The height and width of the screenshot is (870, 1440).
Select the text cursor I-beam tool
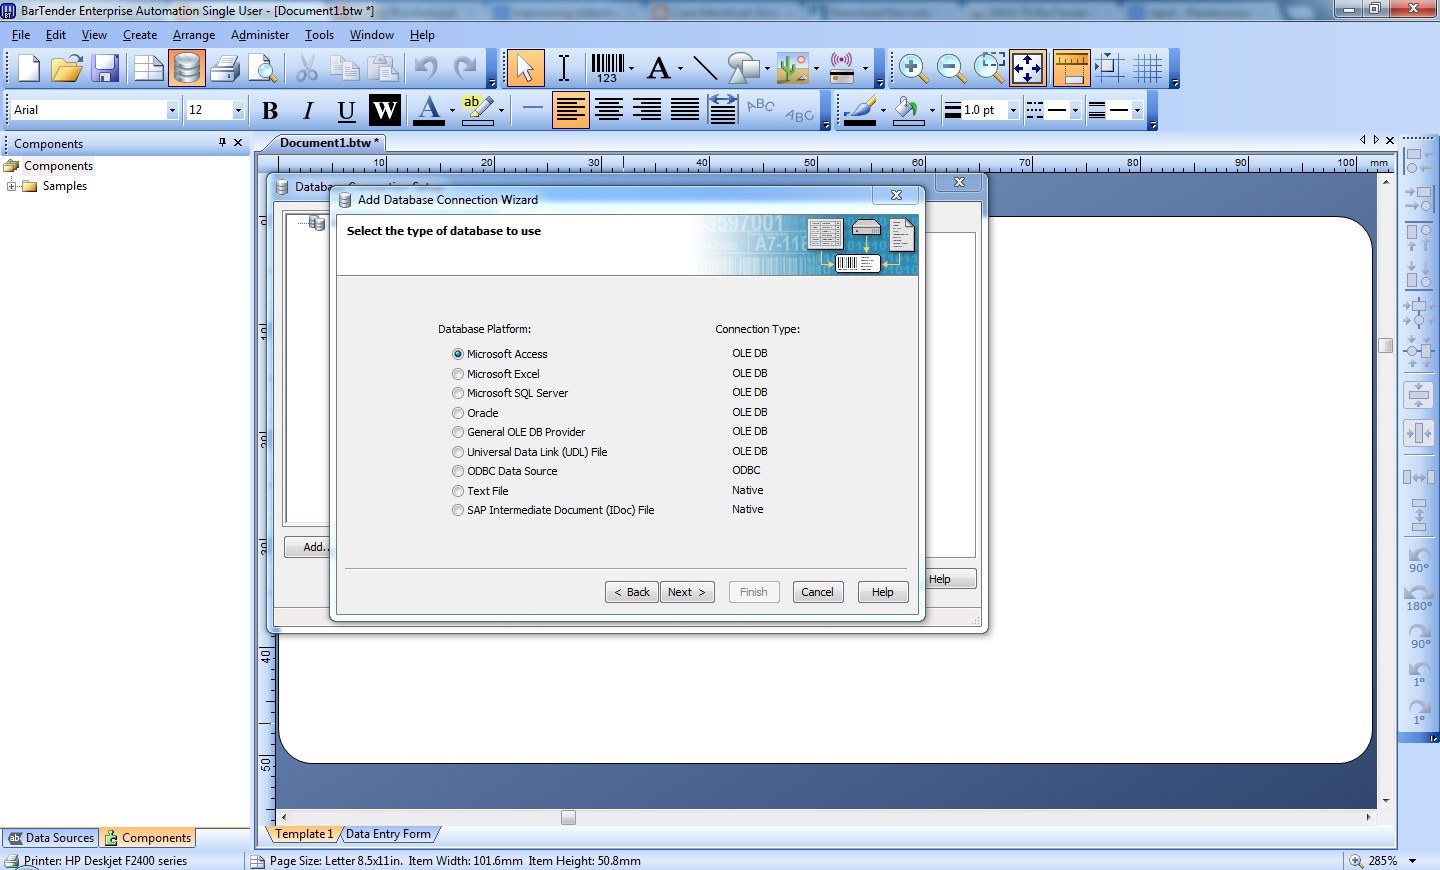pyautogui.click(x=564, y=69)
